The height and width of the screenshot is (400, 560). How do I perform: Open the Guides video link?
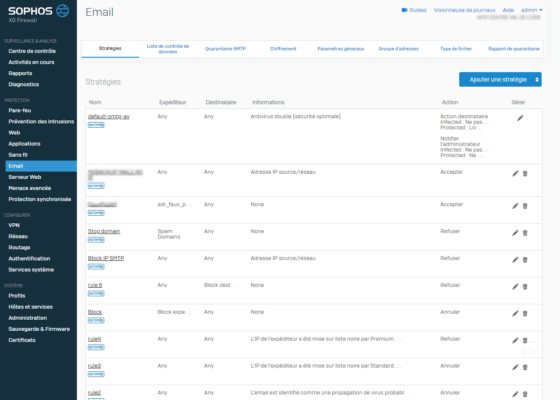tap(414, 10)
